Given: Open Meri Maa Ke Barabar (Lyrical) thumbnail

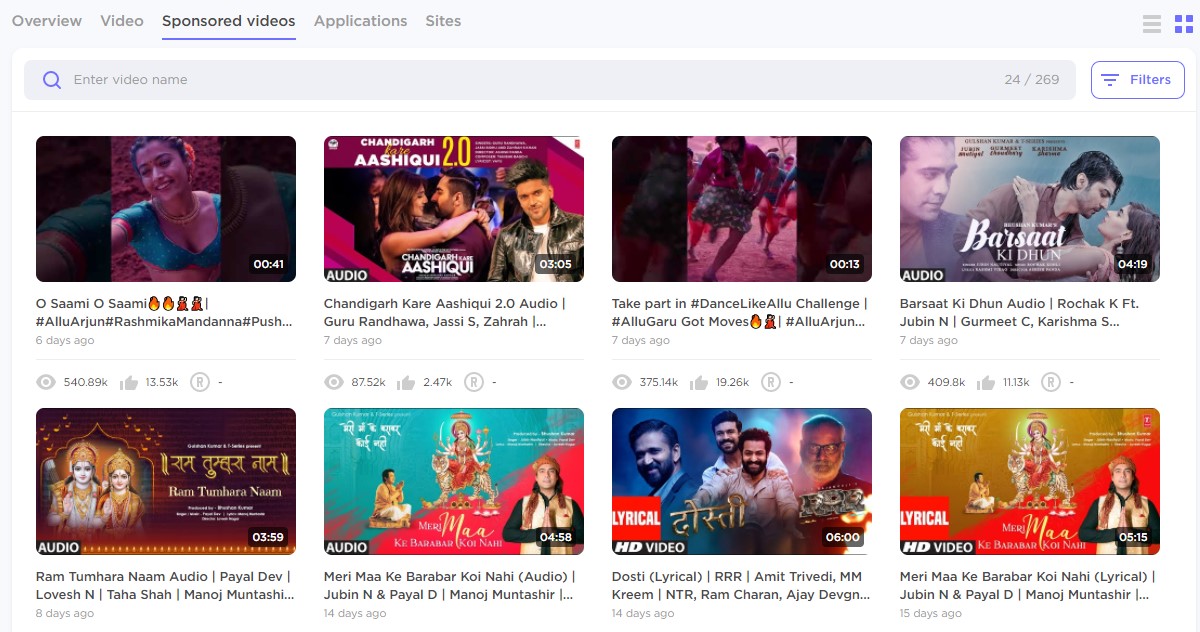Looking at the screenshot, I should click(1029, 481).
